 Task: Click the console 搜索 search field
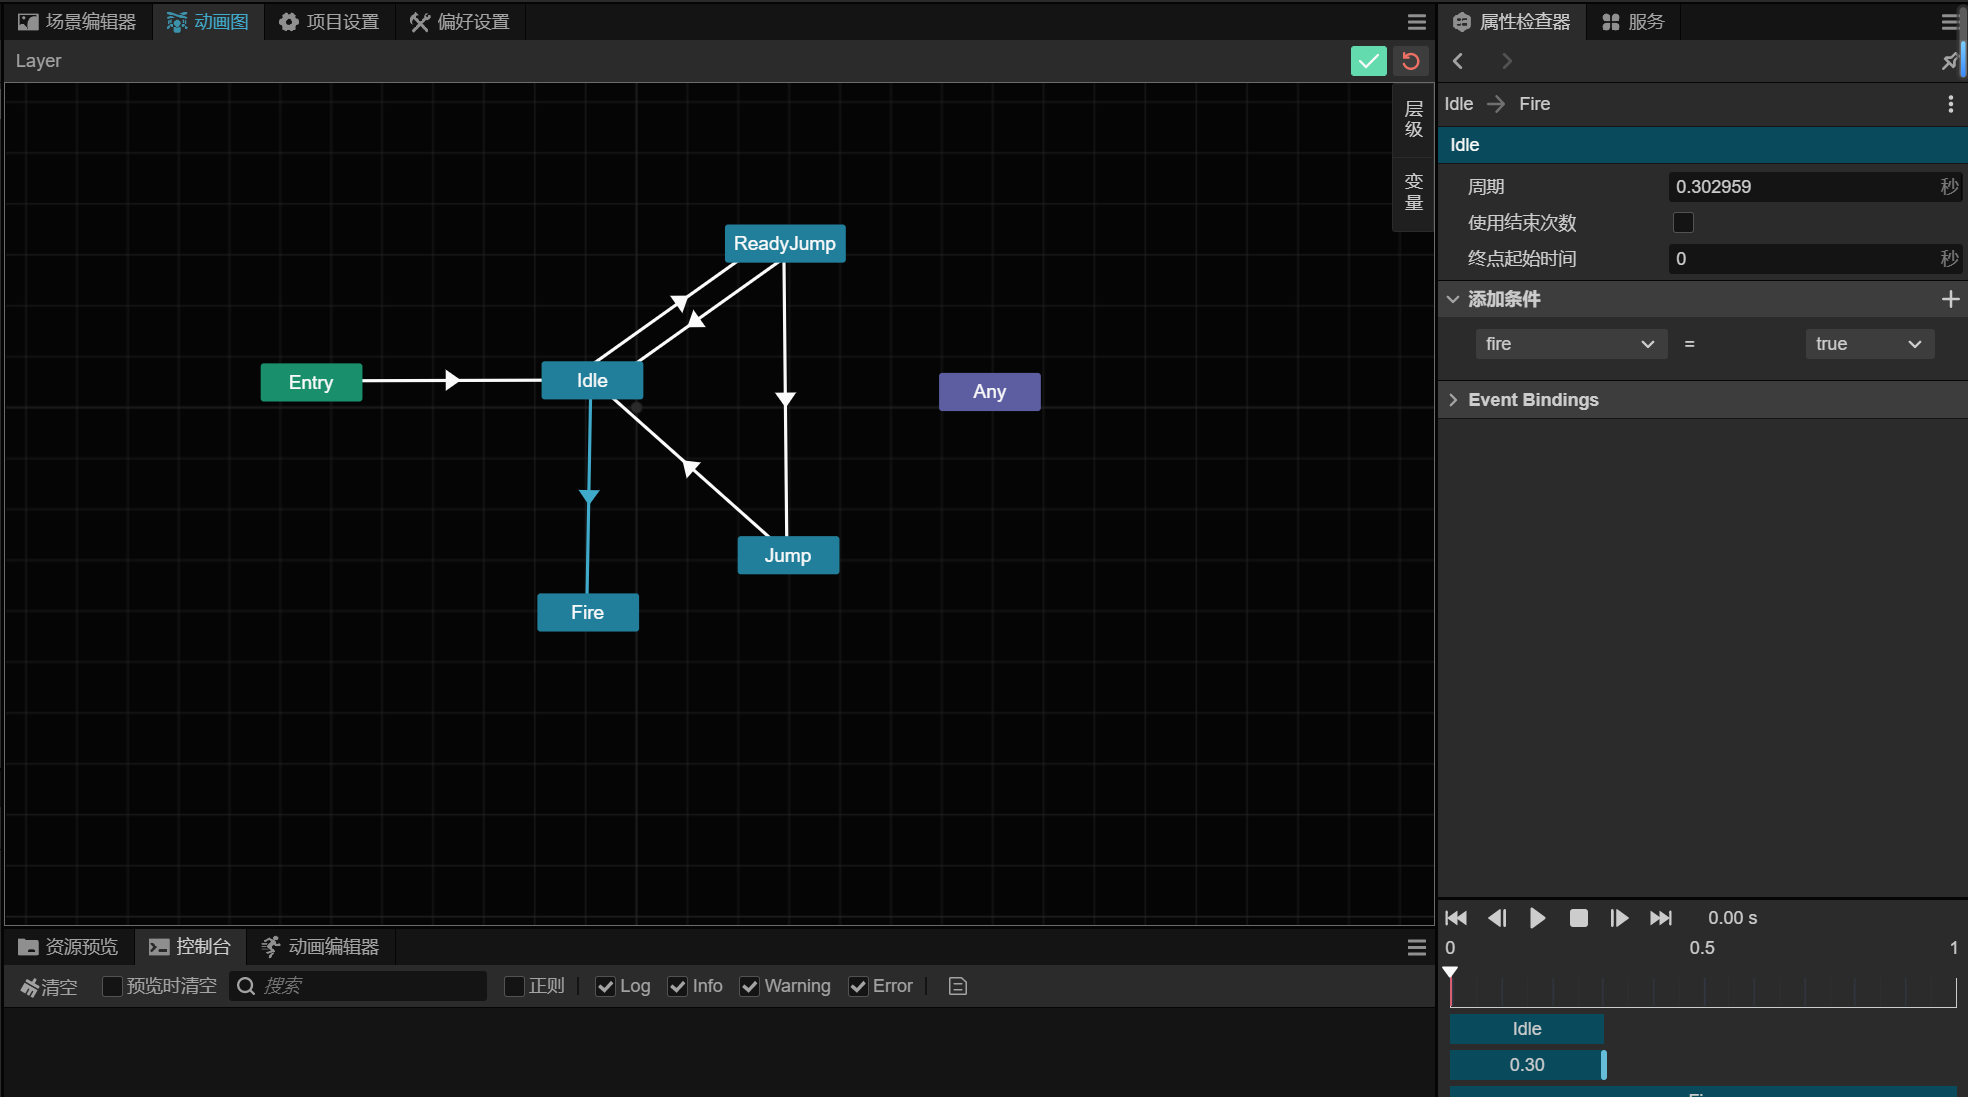[357, 986]
